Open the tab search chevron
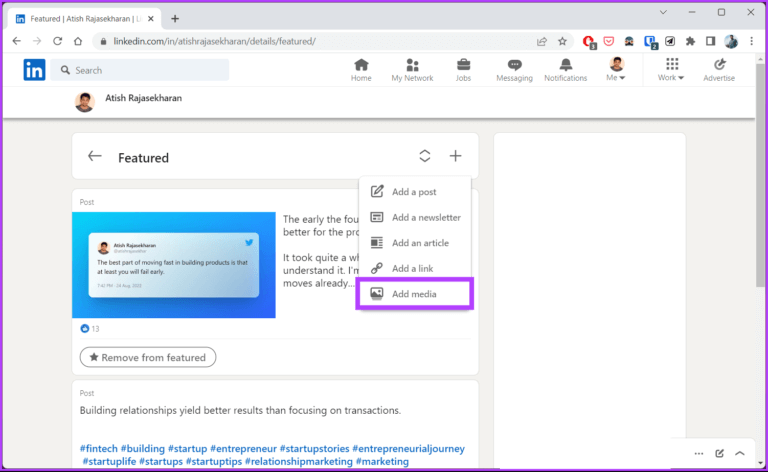The height and width of the screenshot is (472, 768). pyautogui.click(x=663, y=12)
